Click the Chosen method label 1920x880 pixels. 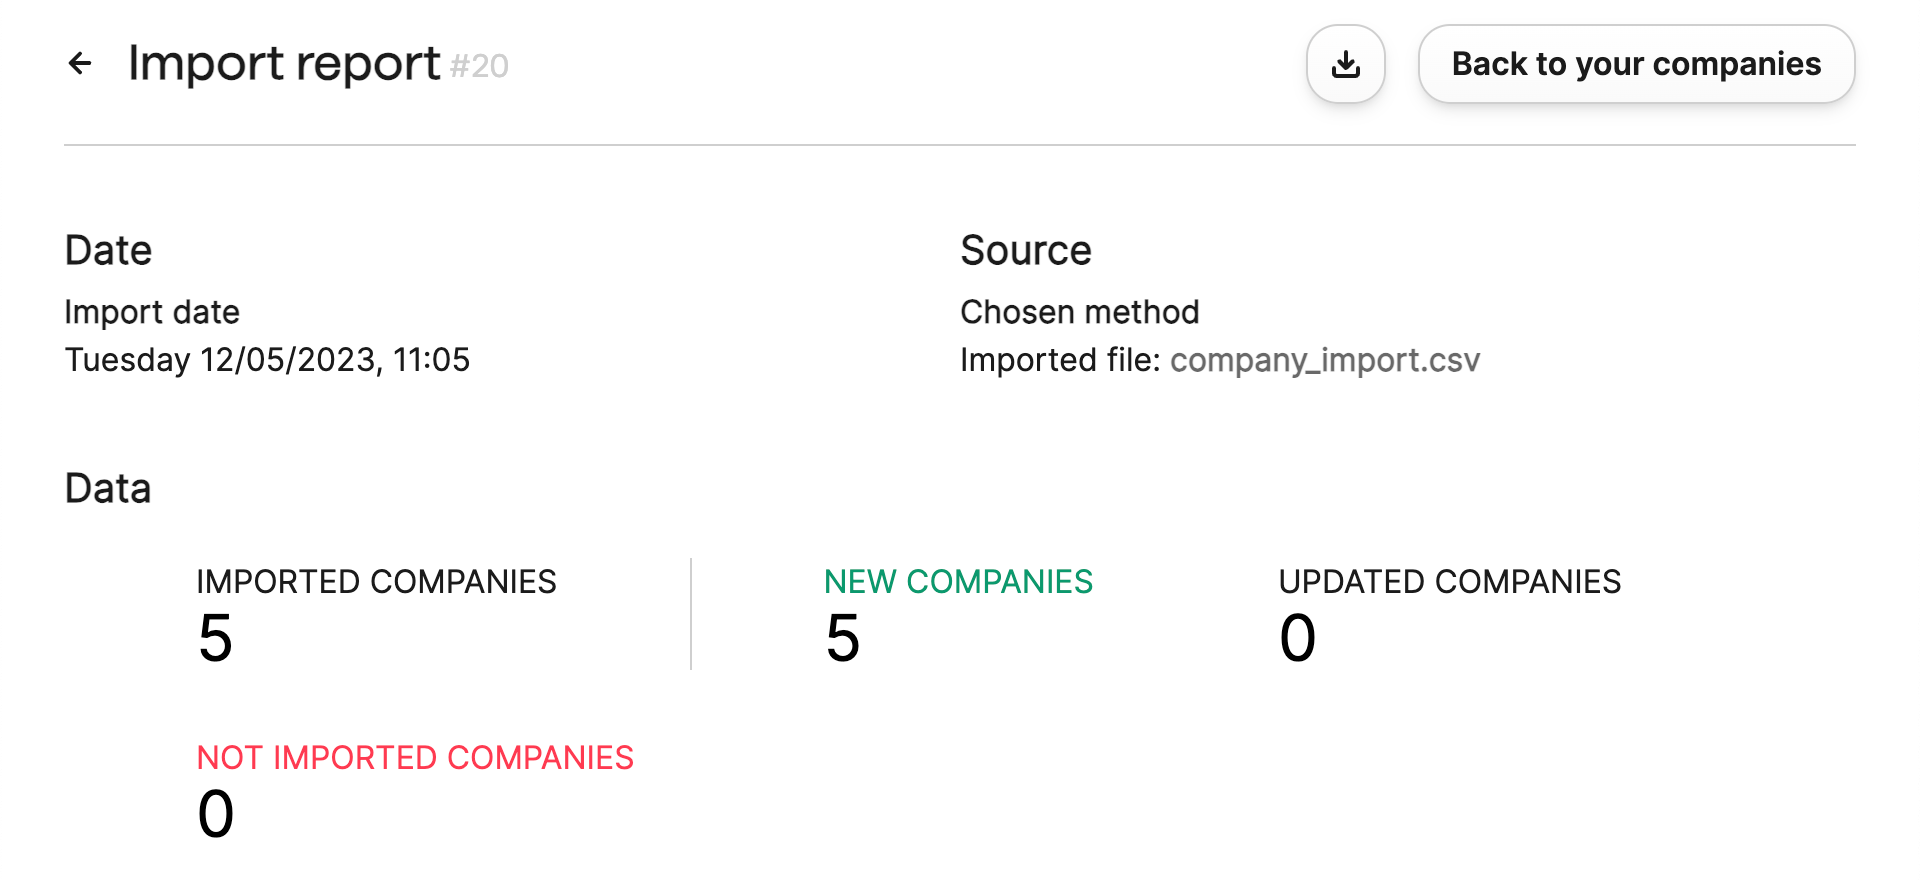[x=1079, y=312]
